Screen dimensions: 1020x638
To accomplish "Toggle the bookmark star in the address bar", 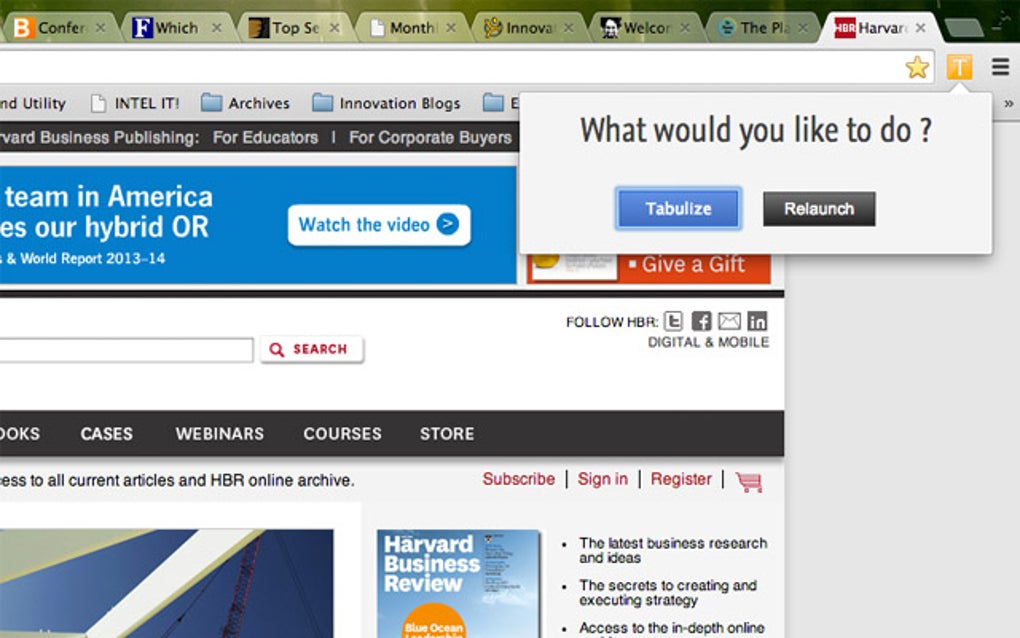I will pos(917,68).
